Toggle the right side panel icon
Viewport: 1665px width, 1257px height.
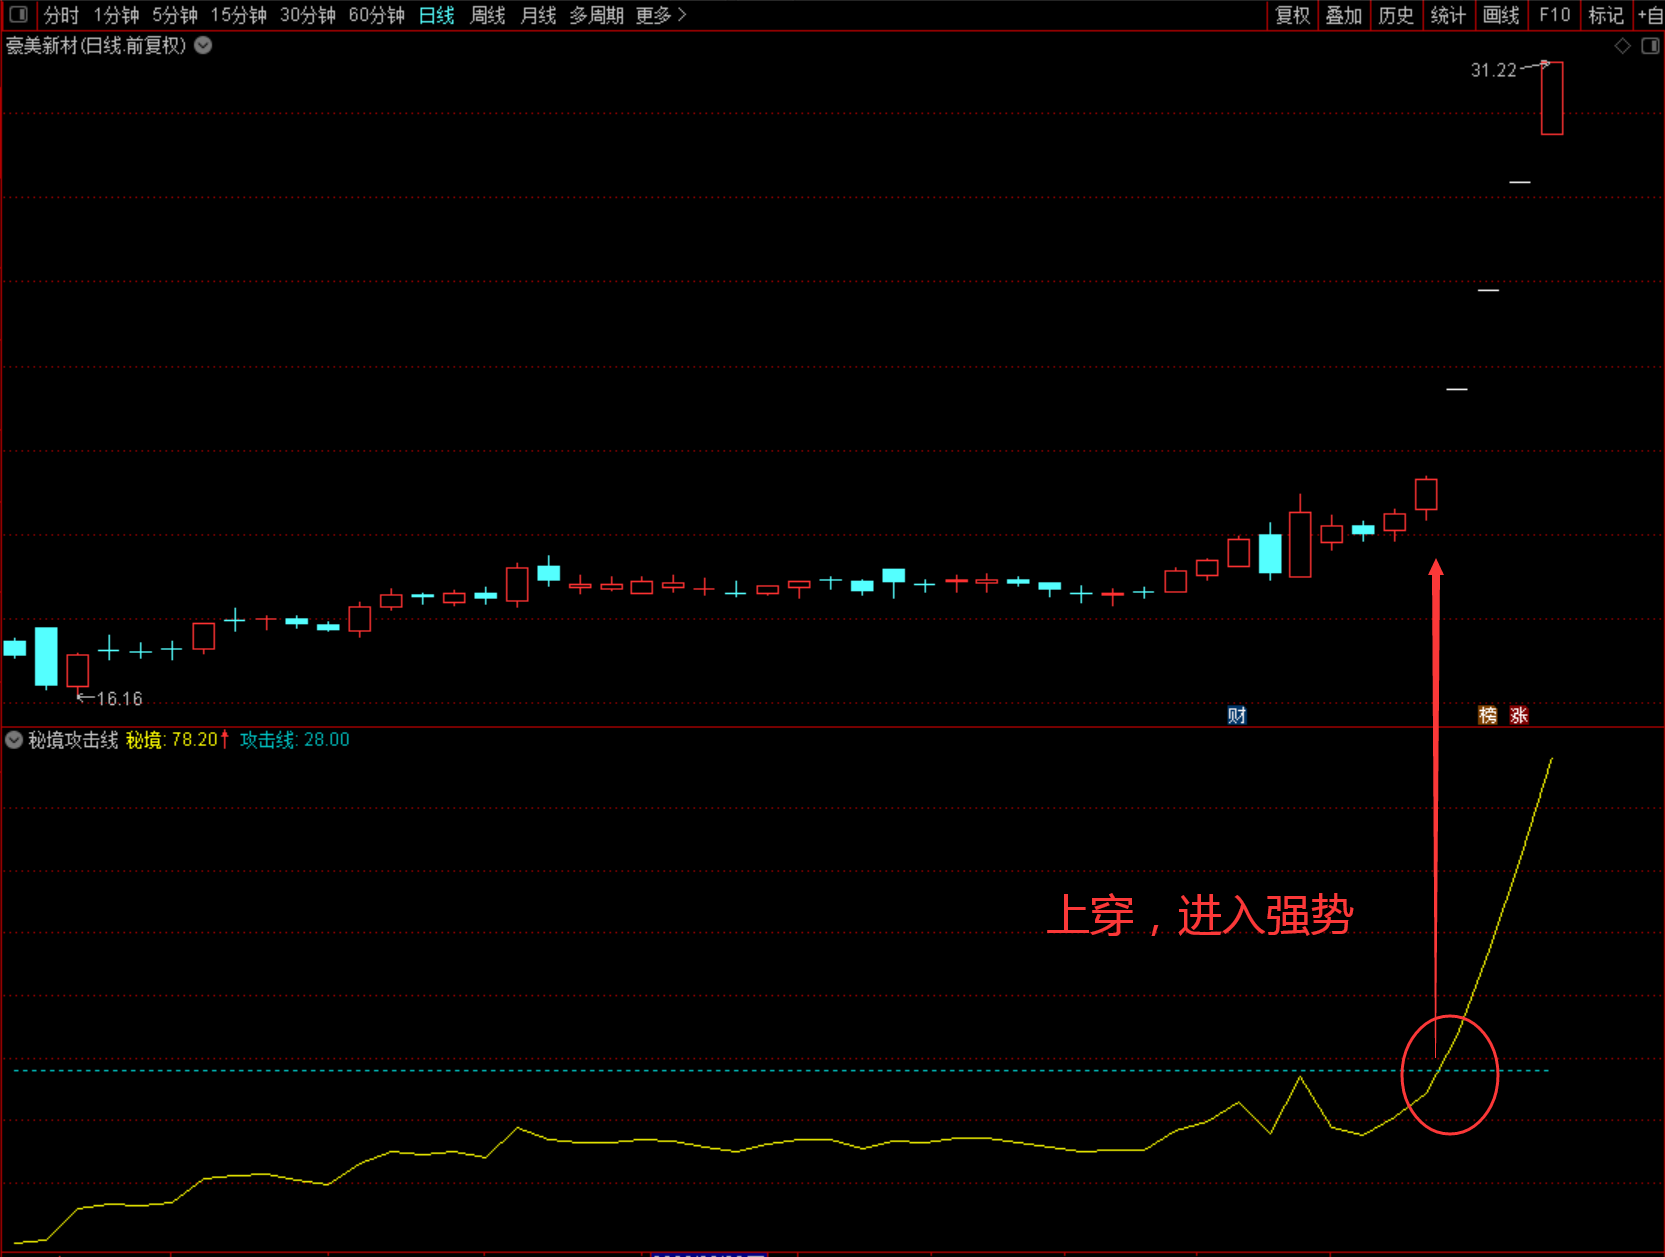click(1650, 46)
